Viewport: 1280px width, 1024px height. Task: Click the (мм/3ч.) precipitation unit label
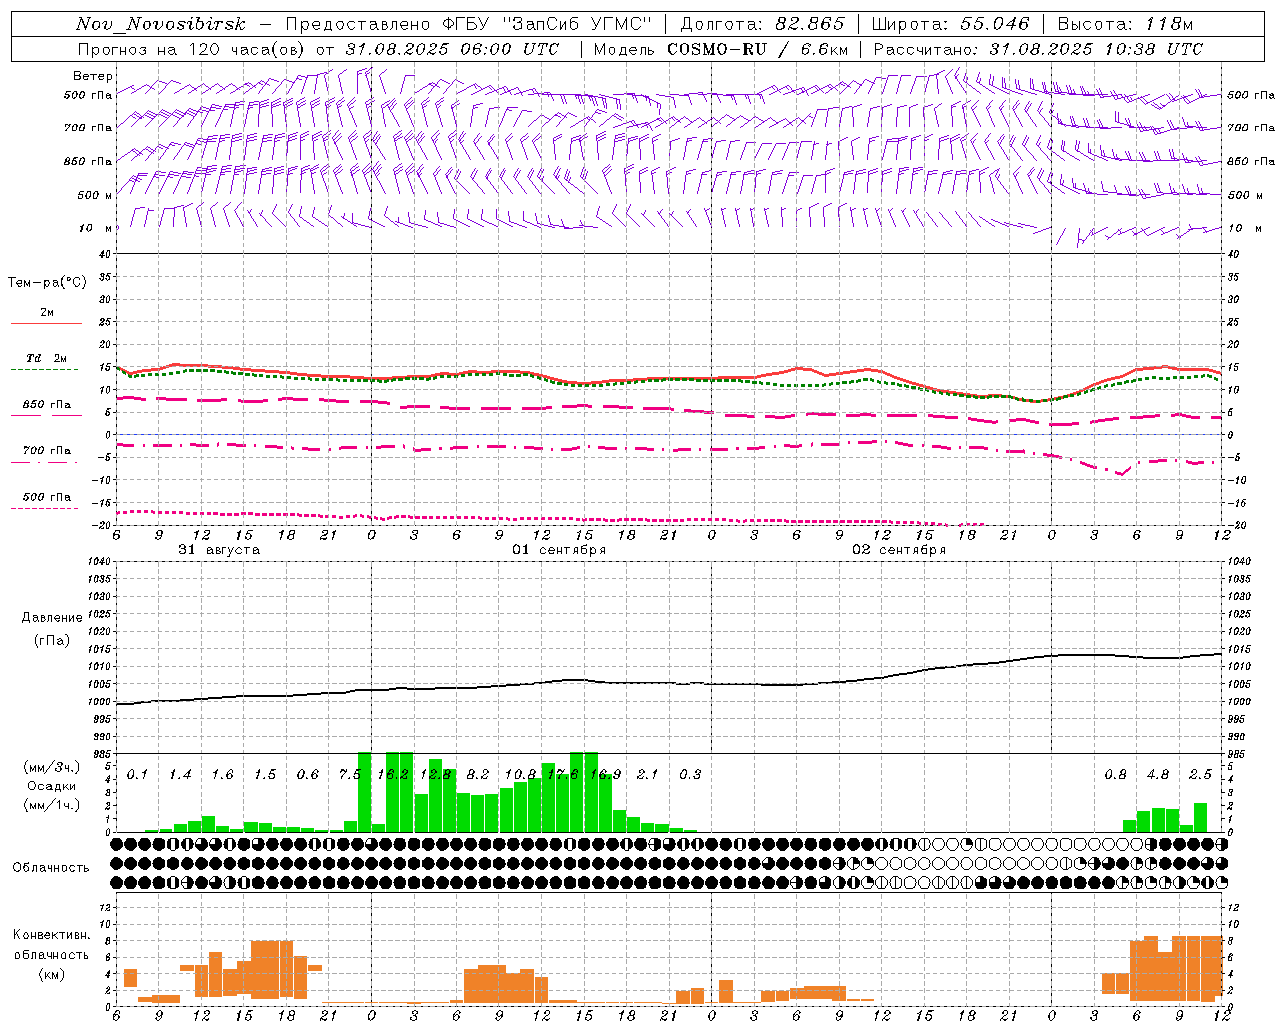(51, 767)
